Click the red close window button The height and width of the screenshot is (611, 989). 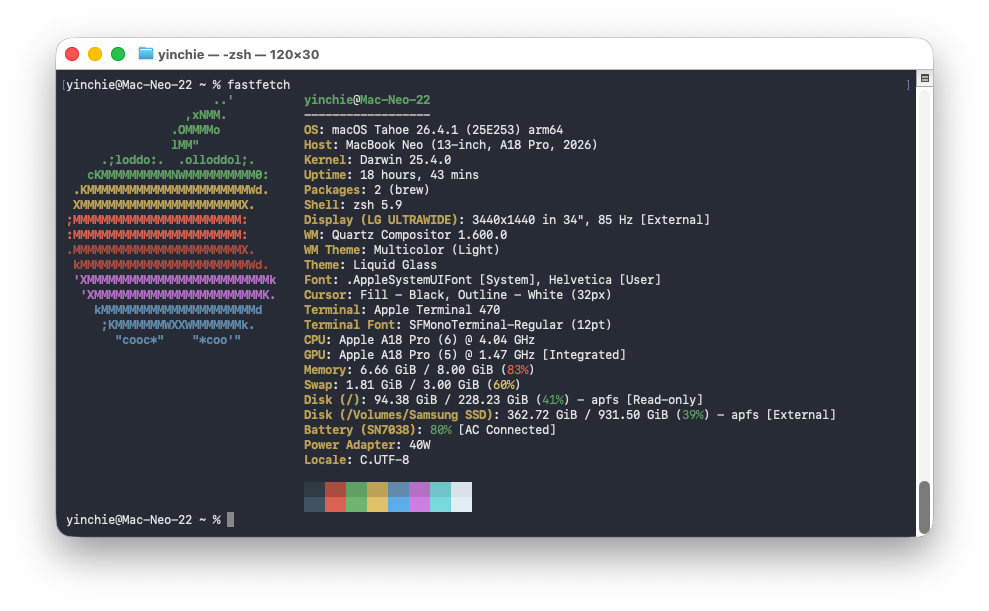pyautogui.click(x=73, y=54)
